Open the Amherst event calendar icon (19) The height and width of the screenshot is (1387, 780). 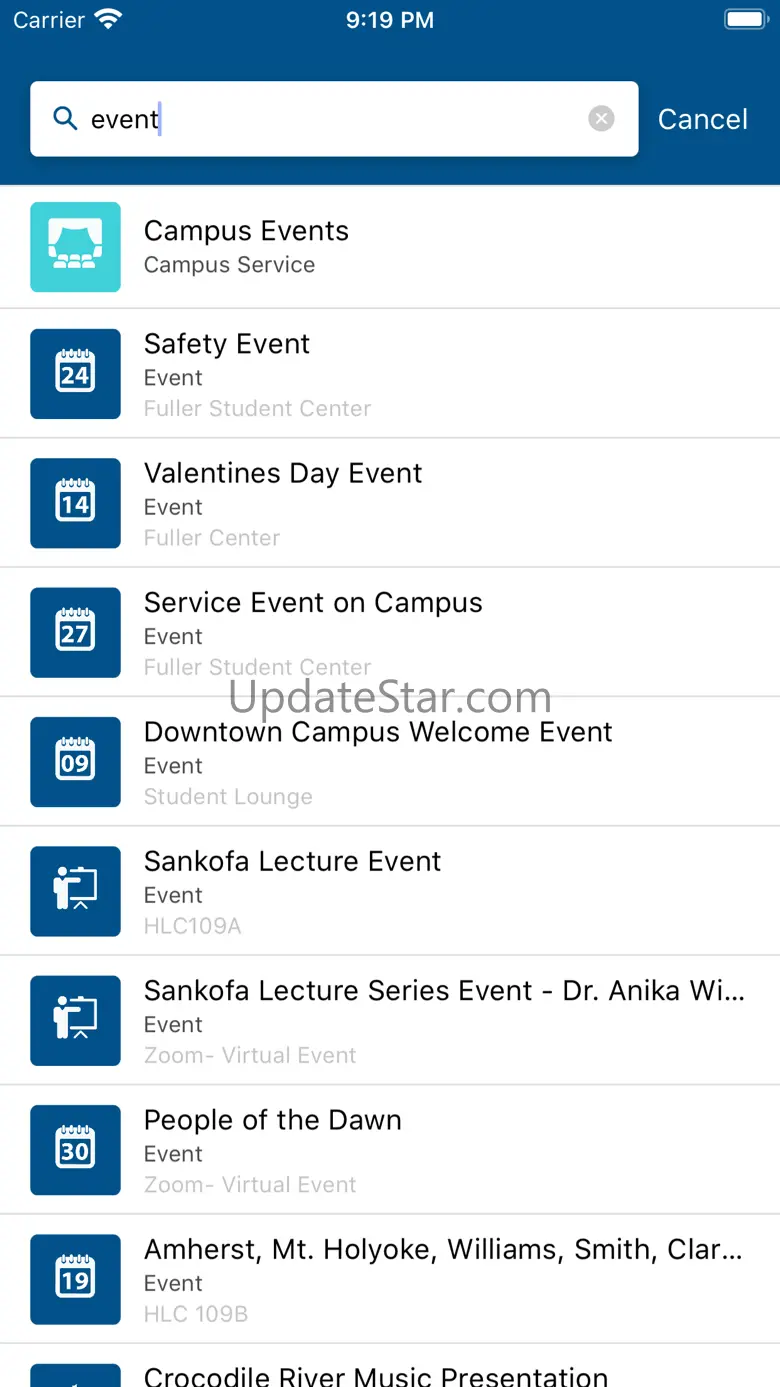[75, 1279]
